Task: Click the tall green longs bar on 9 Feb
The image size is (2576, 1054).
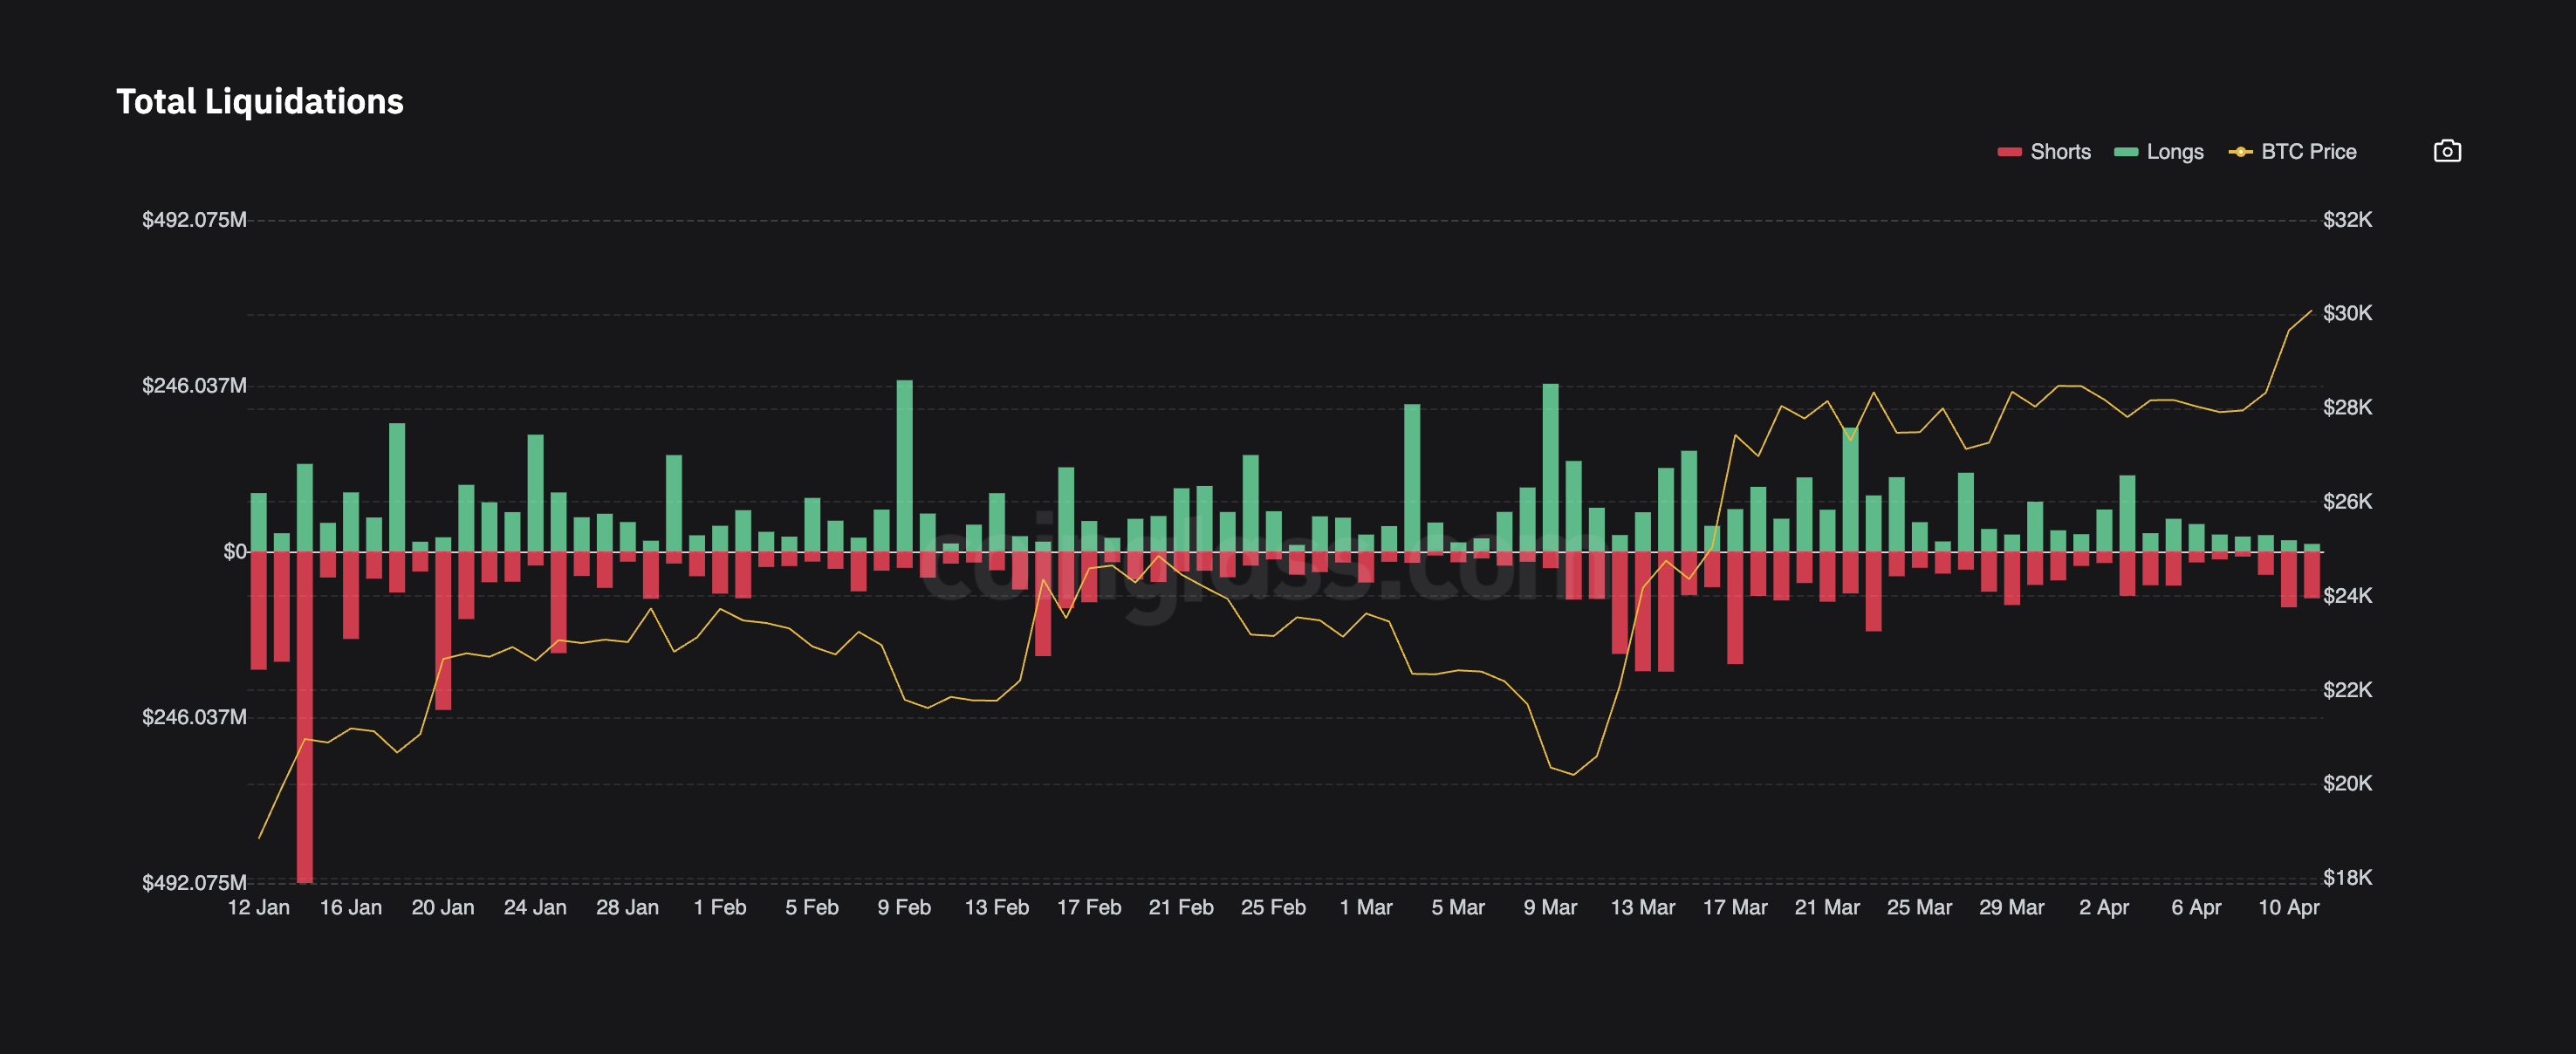Action: (904, 466)
